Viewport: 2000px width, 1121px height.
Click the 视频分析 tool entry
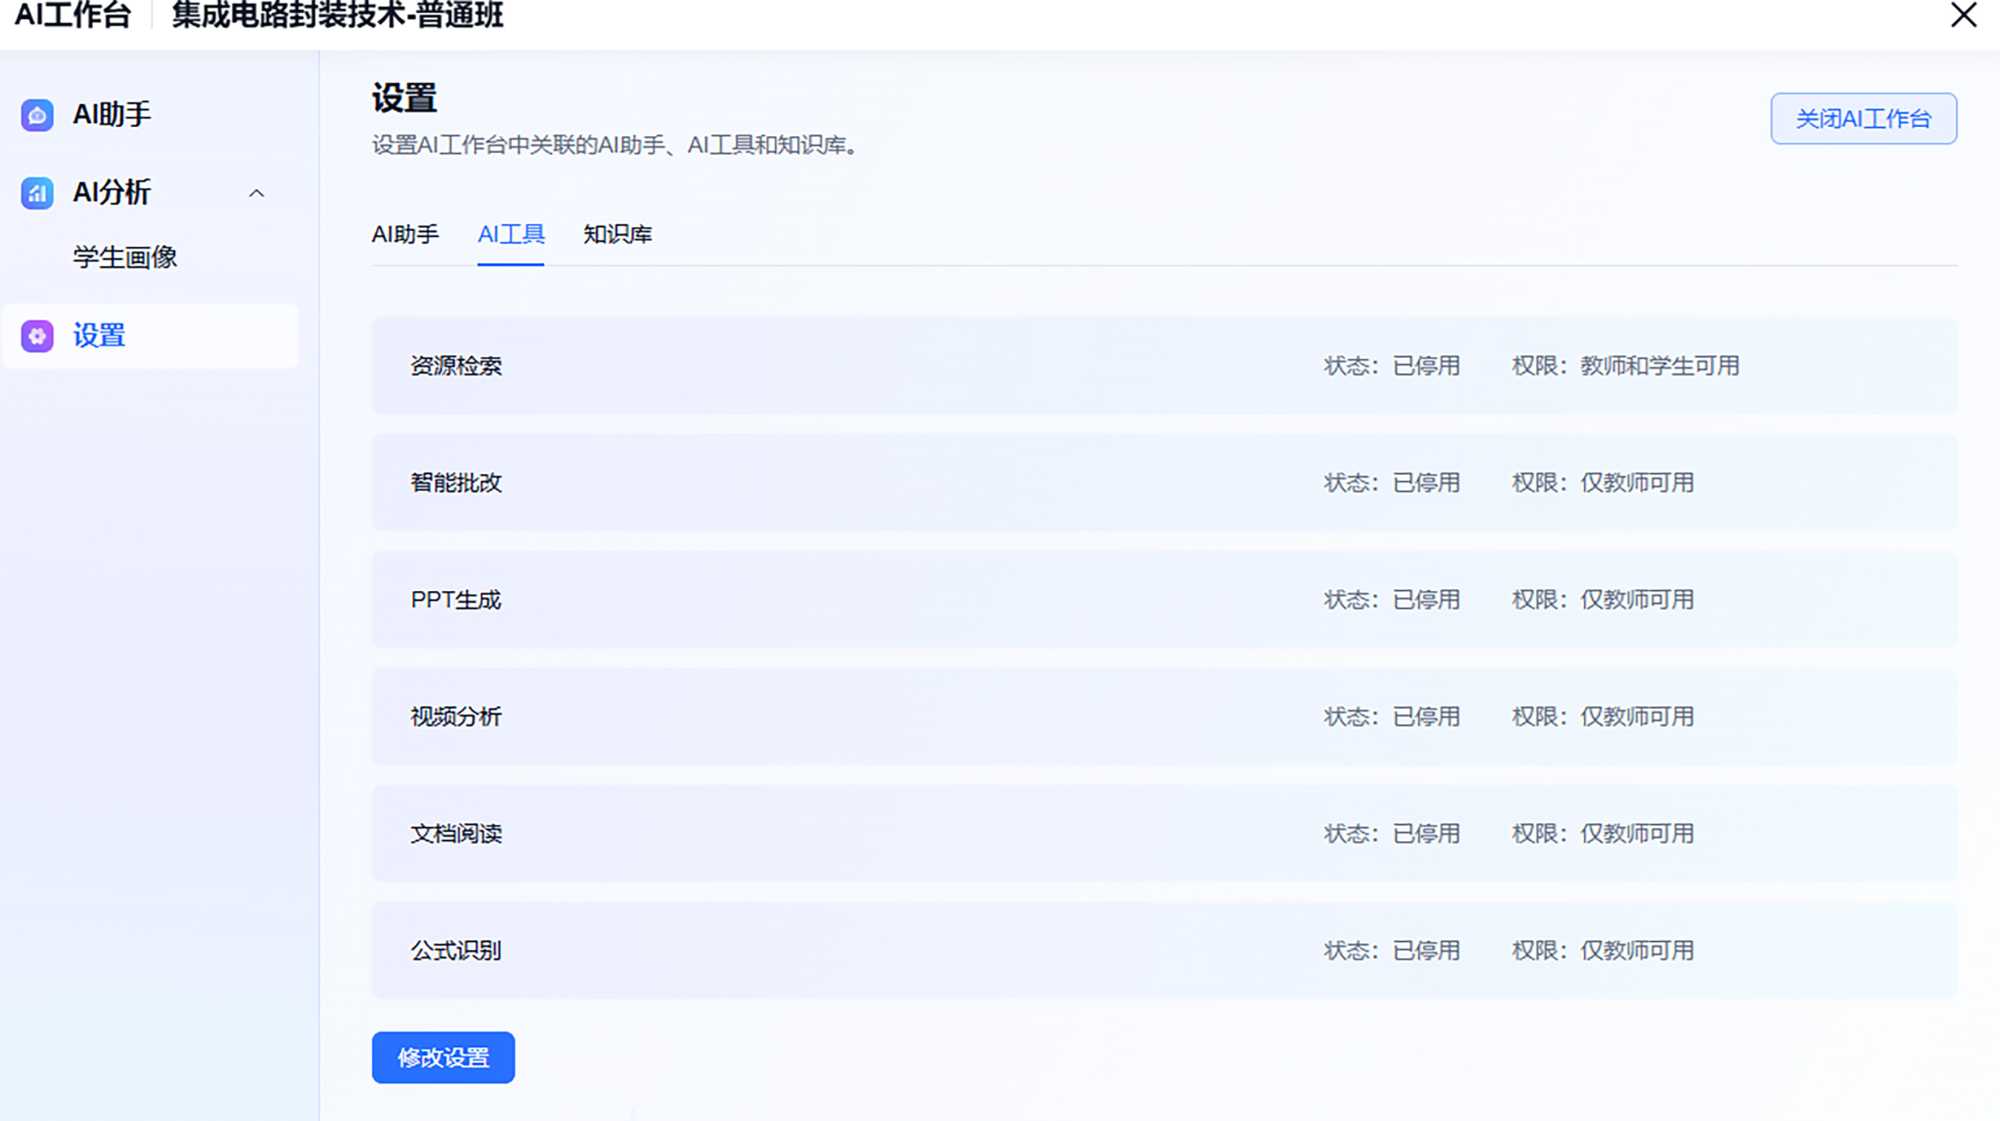coord(457,717)
